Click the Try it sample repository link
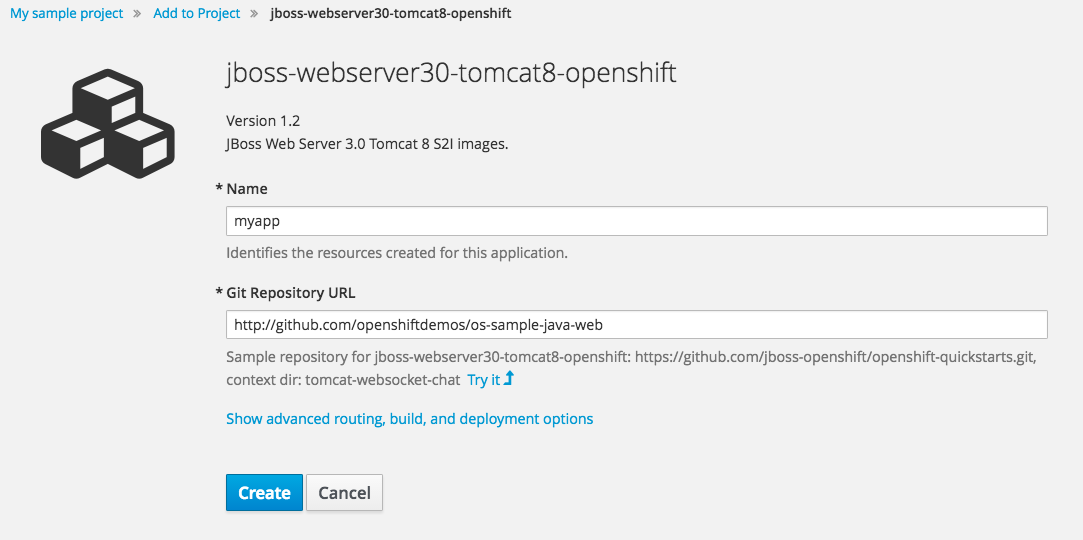 [x=483, y=380]
